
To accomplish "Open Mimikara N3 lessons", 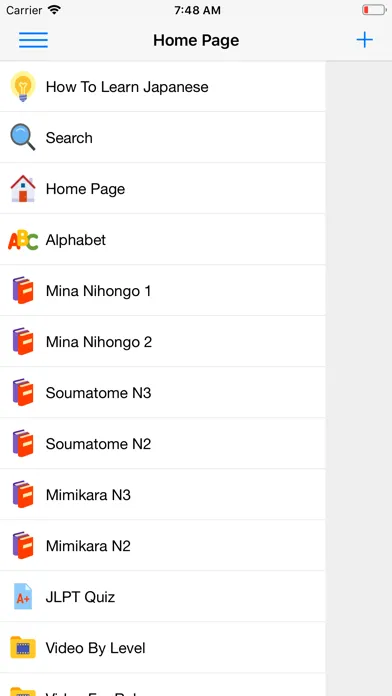I will (162, 494).
